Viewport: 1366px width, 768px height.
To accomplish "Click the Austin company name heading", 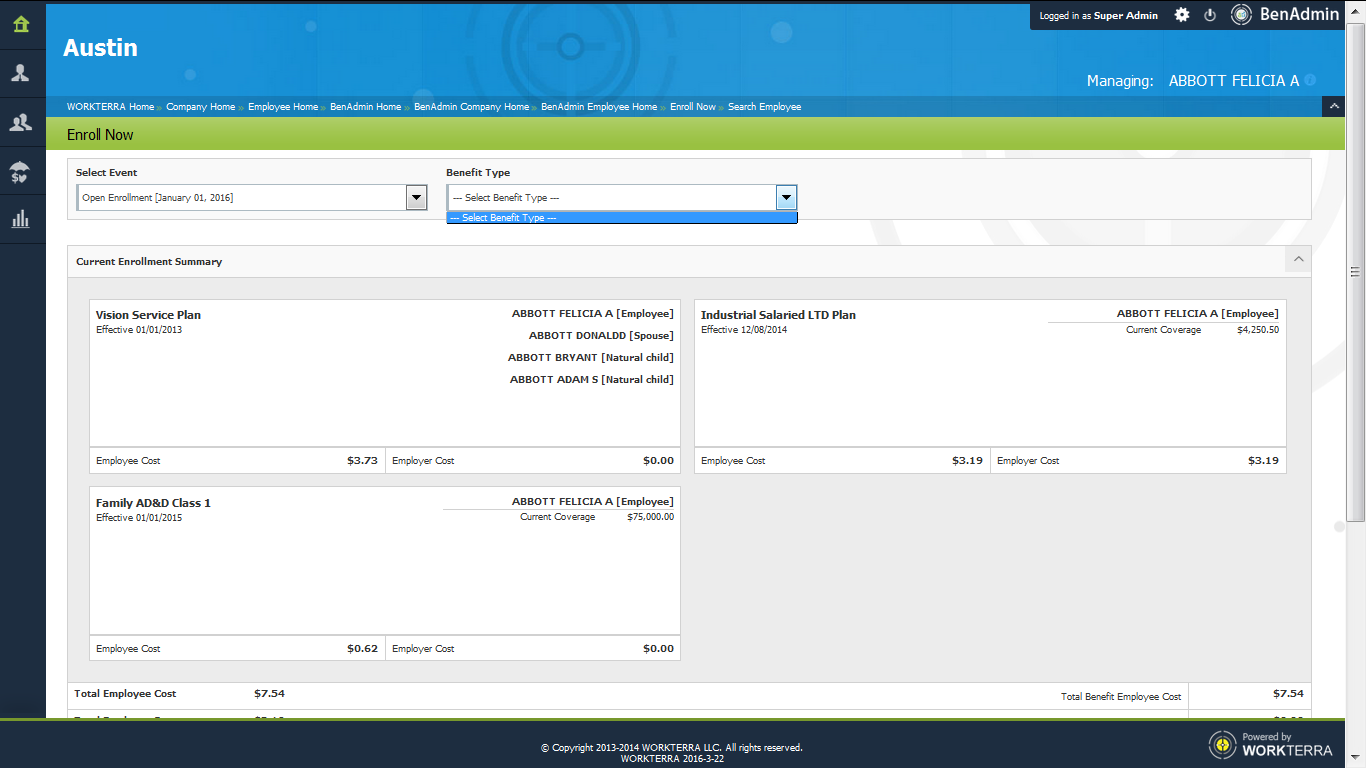I will (100, 48).
